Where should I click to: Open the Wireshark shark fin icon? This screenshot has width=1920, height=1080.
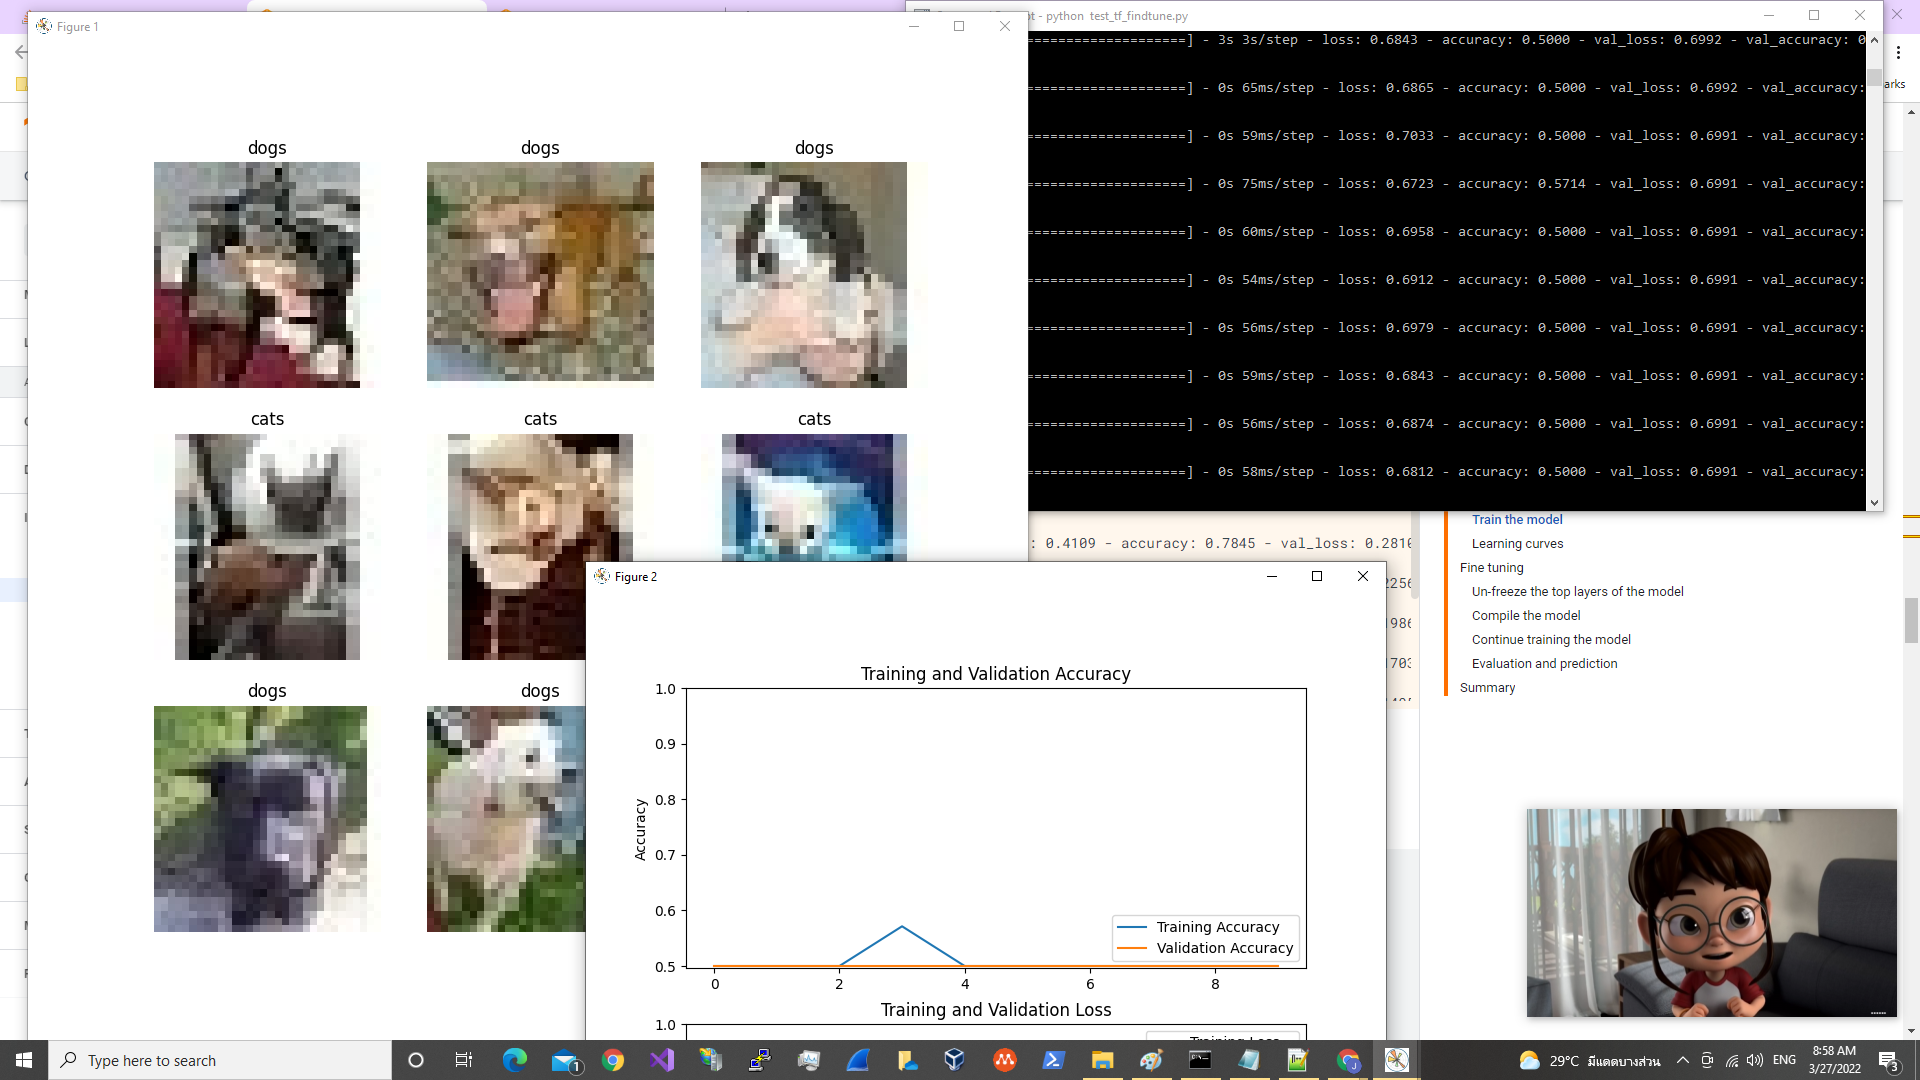858,1060
